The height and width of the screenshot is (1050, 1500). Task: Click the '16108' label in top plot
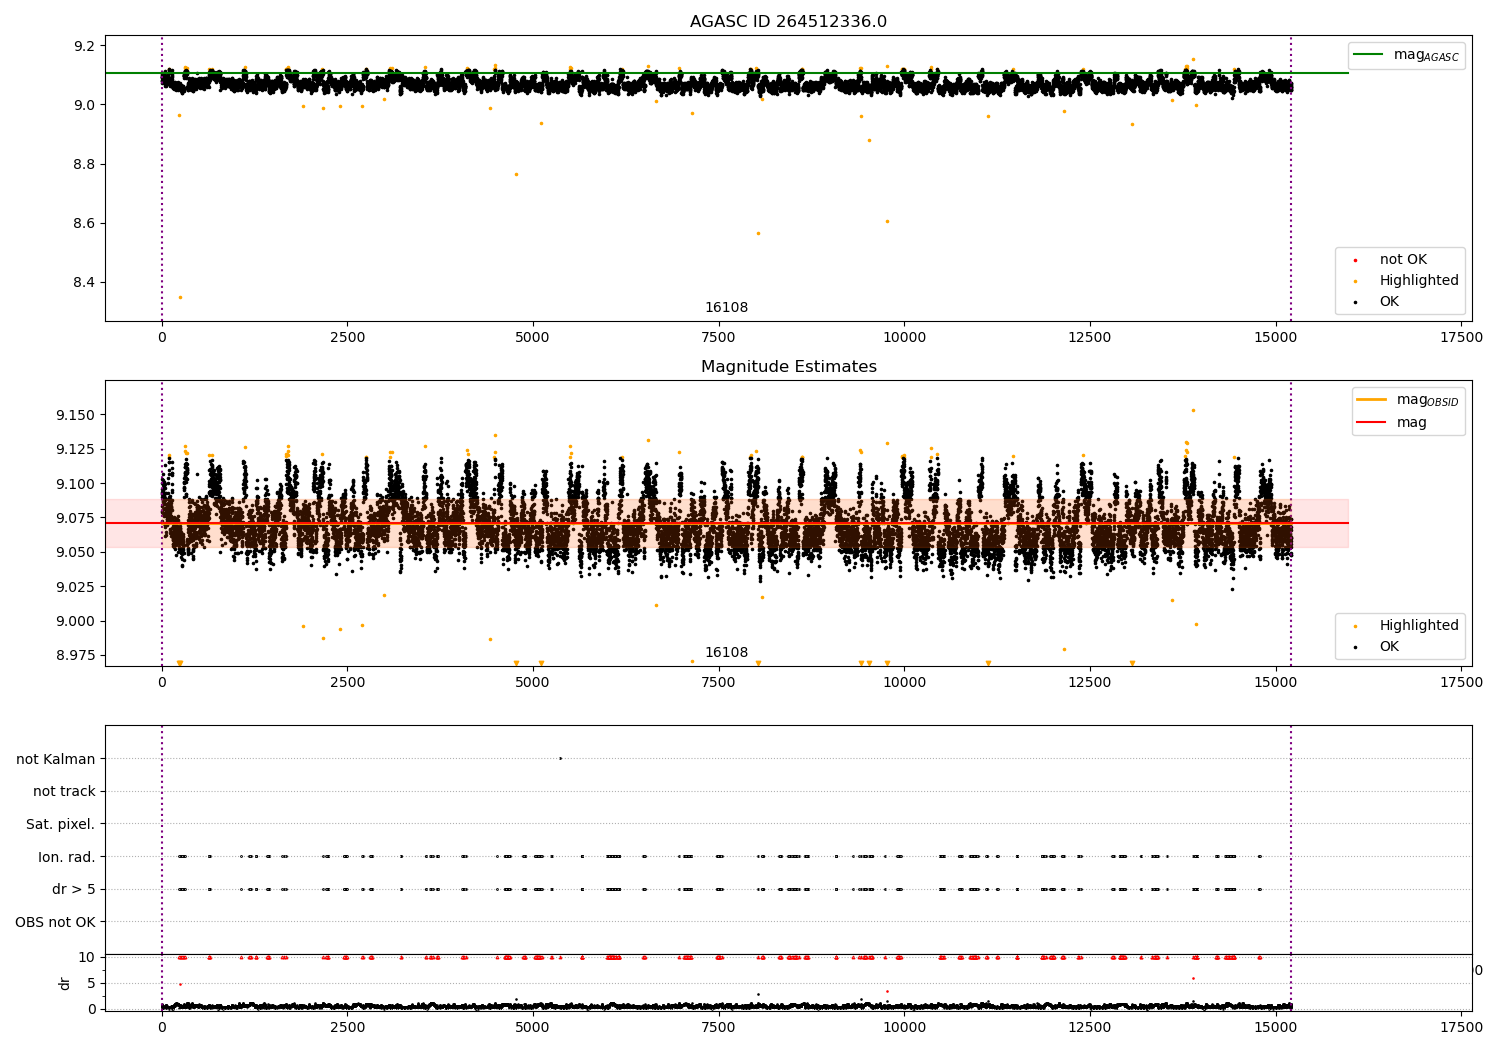726,308
